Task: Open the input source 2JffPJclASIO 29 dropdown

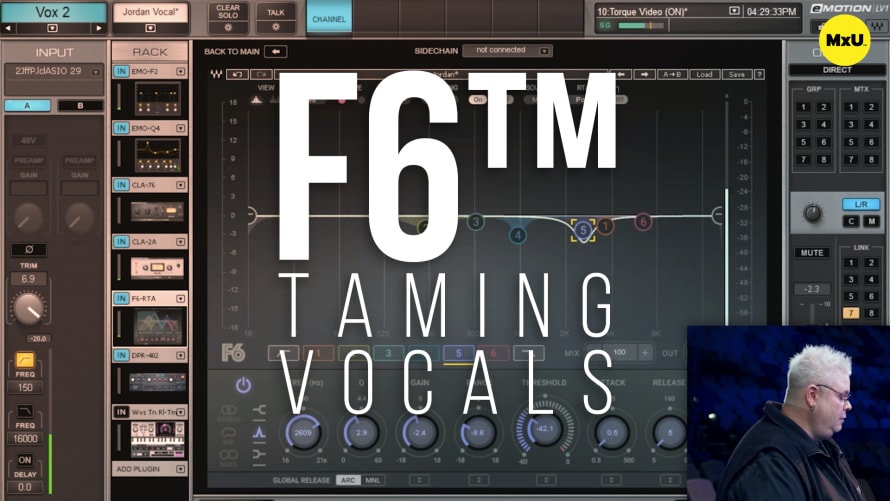Action: (x=96, y=71)
